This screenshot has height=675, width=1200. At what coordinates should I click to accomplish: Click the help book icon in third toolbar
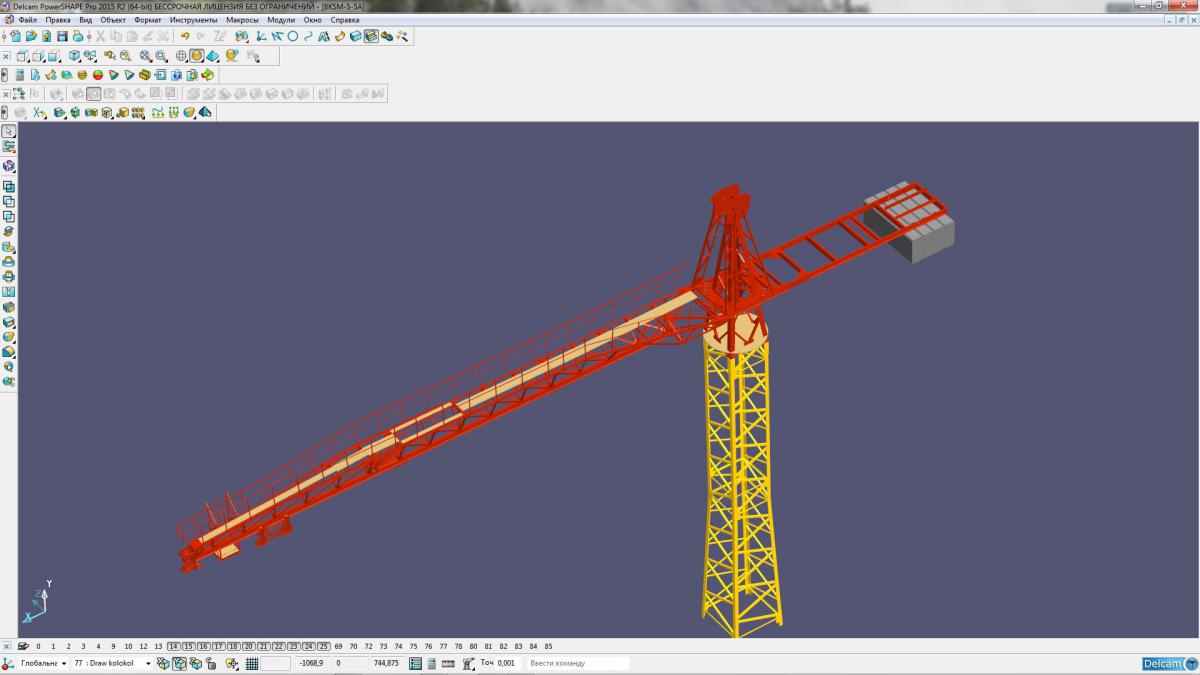tap(176, 74)
